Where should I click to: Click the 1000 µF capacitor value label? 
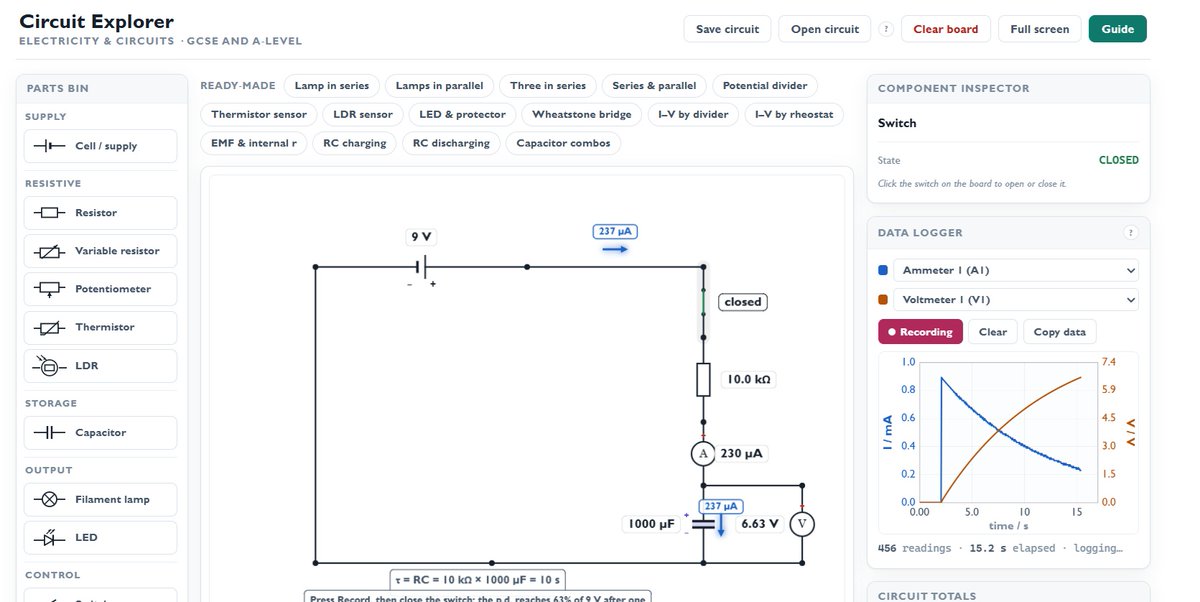(651, 524)
